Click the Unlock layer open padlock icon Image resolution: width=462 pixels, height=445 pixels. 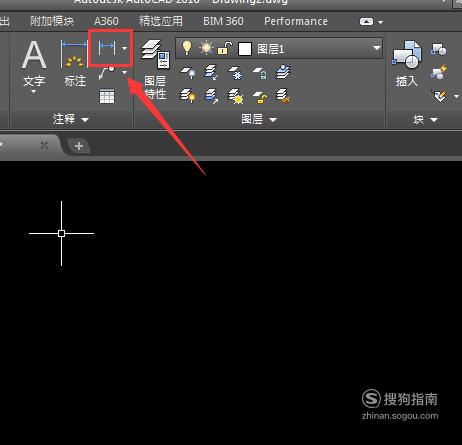[x=260, y=97]
